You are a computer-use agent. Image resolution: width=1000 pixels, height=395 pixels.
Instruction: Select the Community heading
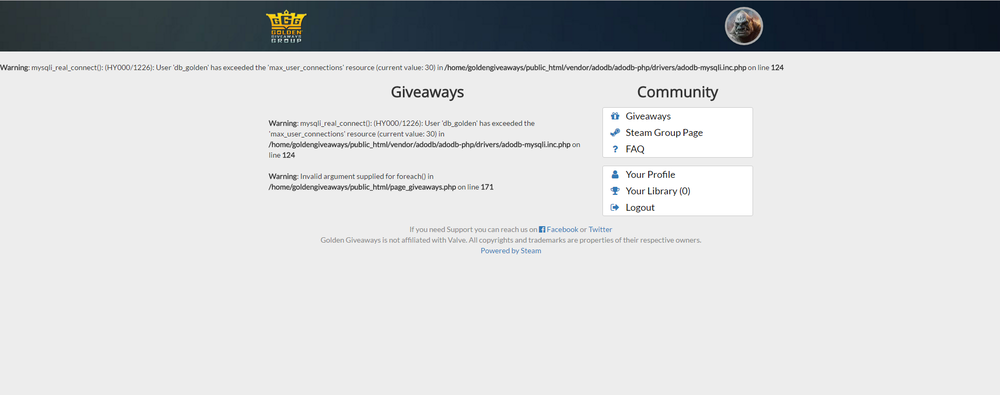point(677,92)
